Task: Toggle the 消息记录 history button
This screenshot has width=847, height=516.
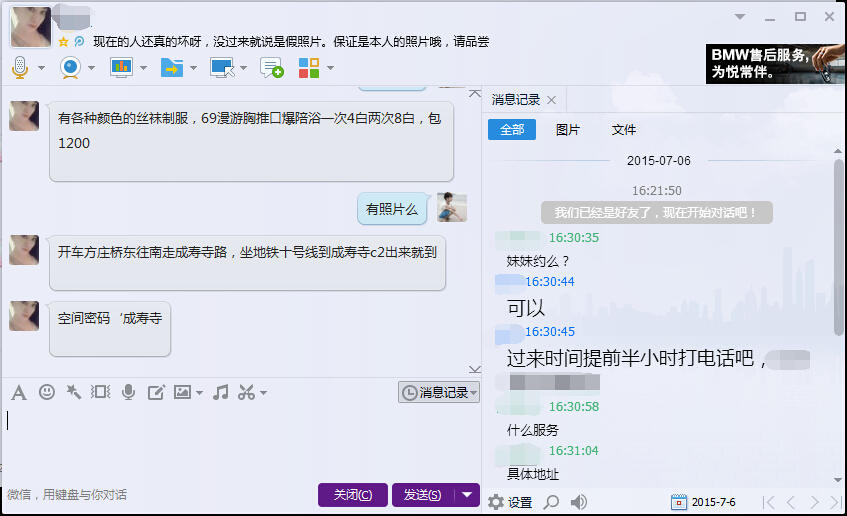Action: tap(439, 392)
